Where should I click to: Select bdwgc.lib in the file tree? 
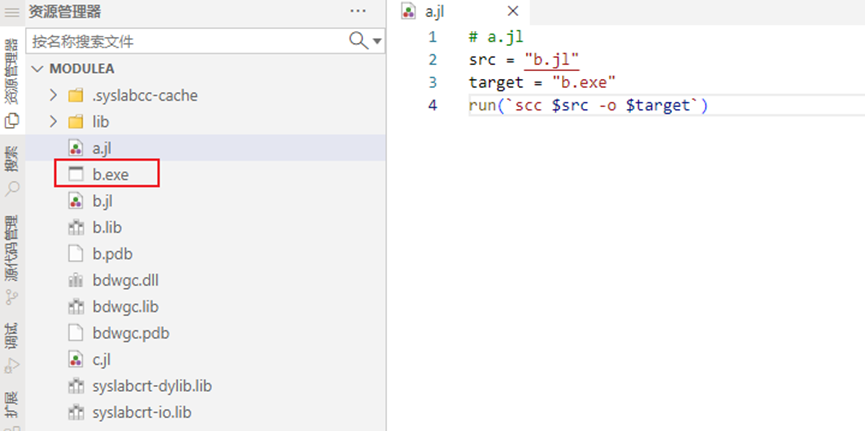click(205, 307)
